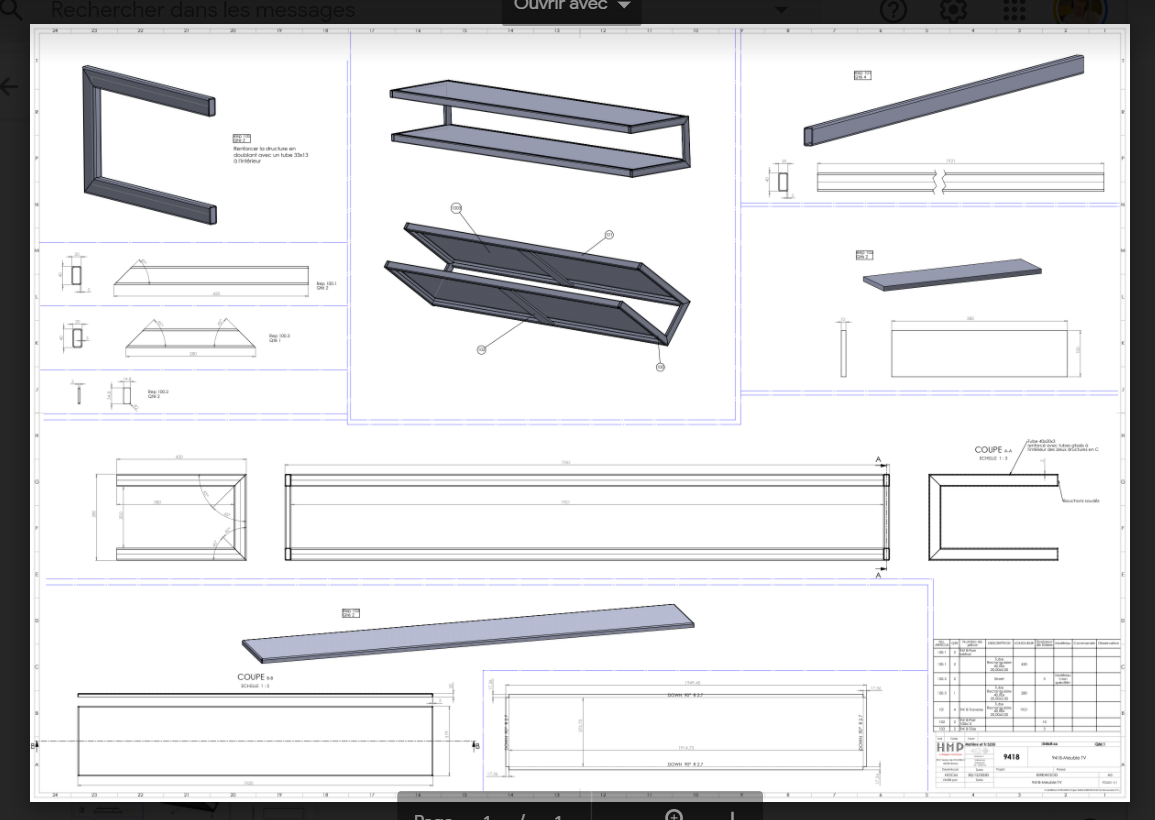
Task: Click the account avatar picture
Action: tap(1080, 11)
